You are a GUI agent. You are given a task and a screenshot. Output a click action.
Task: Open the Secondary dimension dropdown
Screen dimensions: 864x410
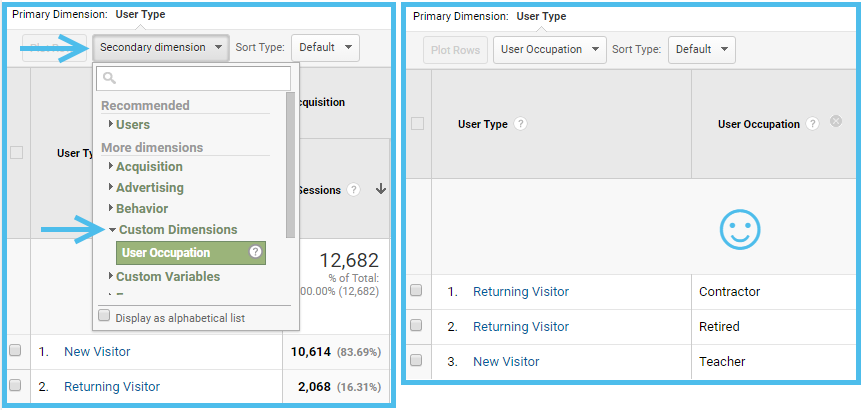pos(160,47)
